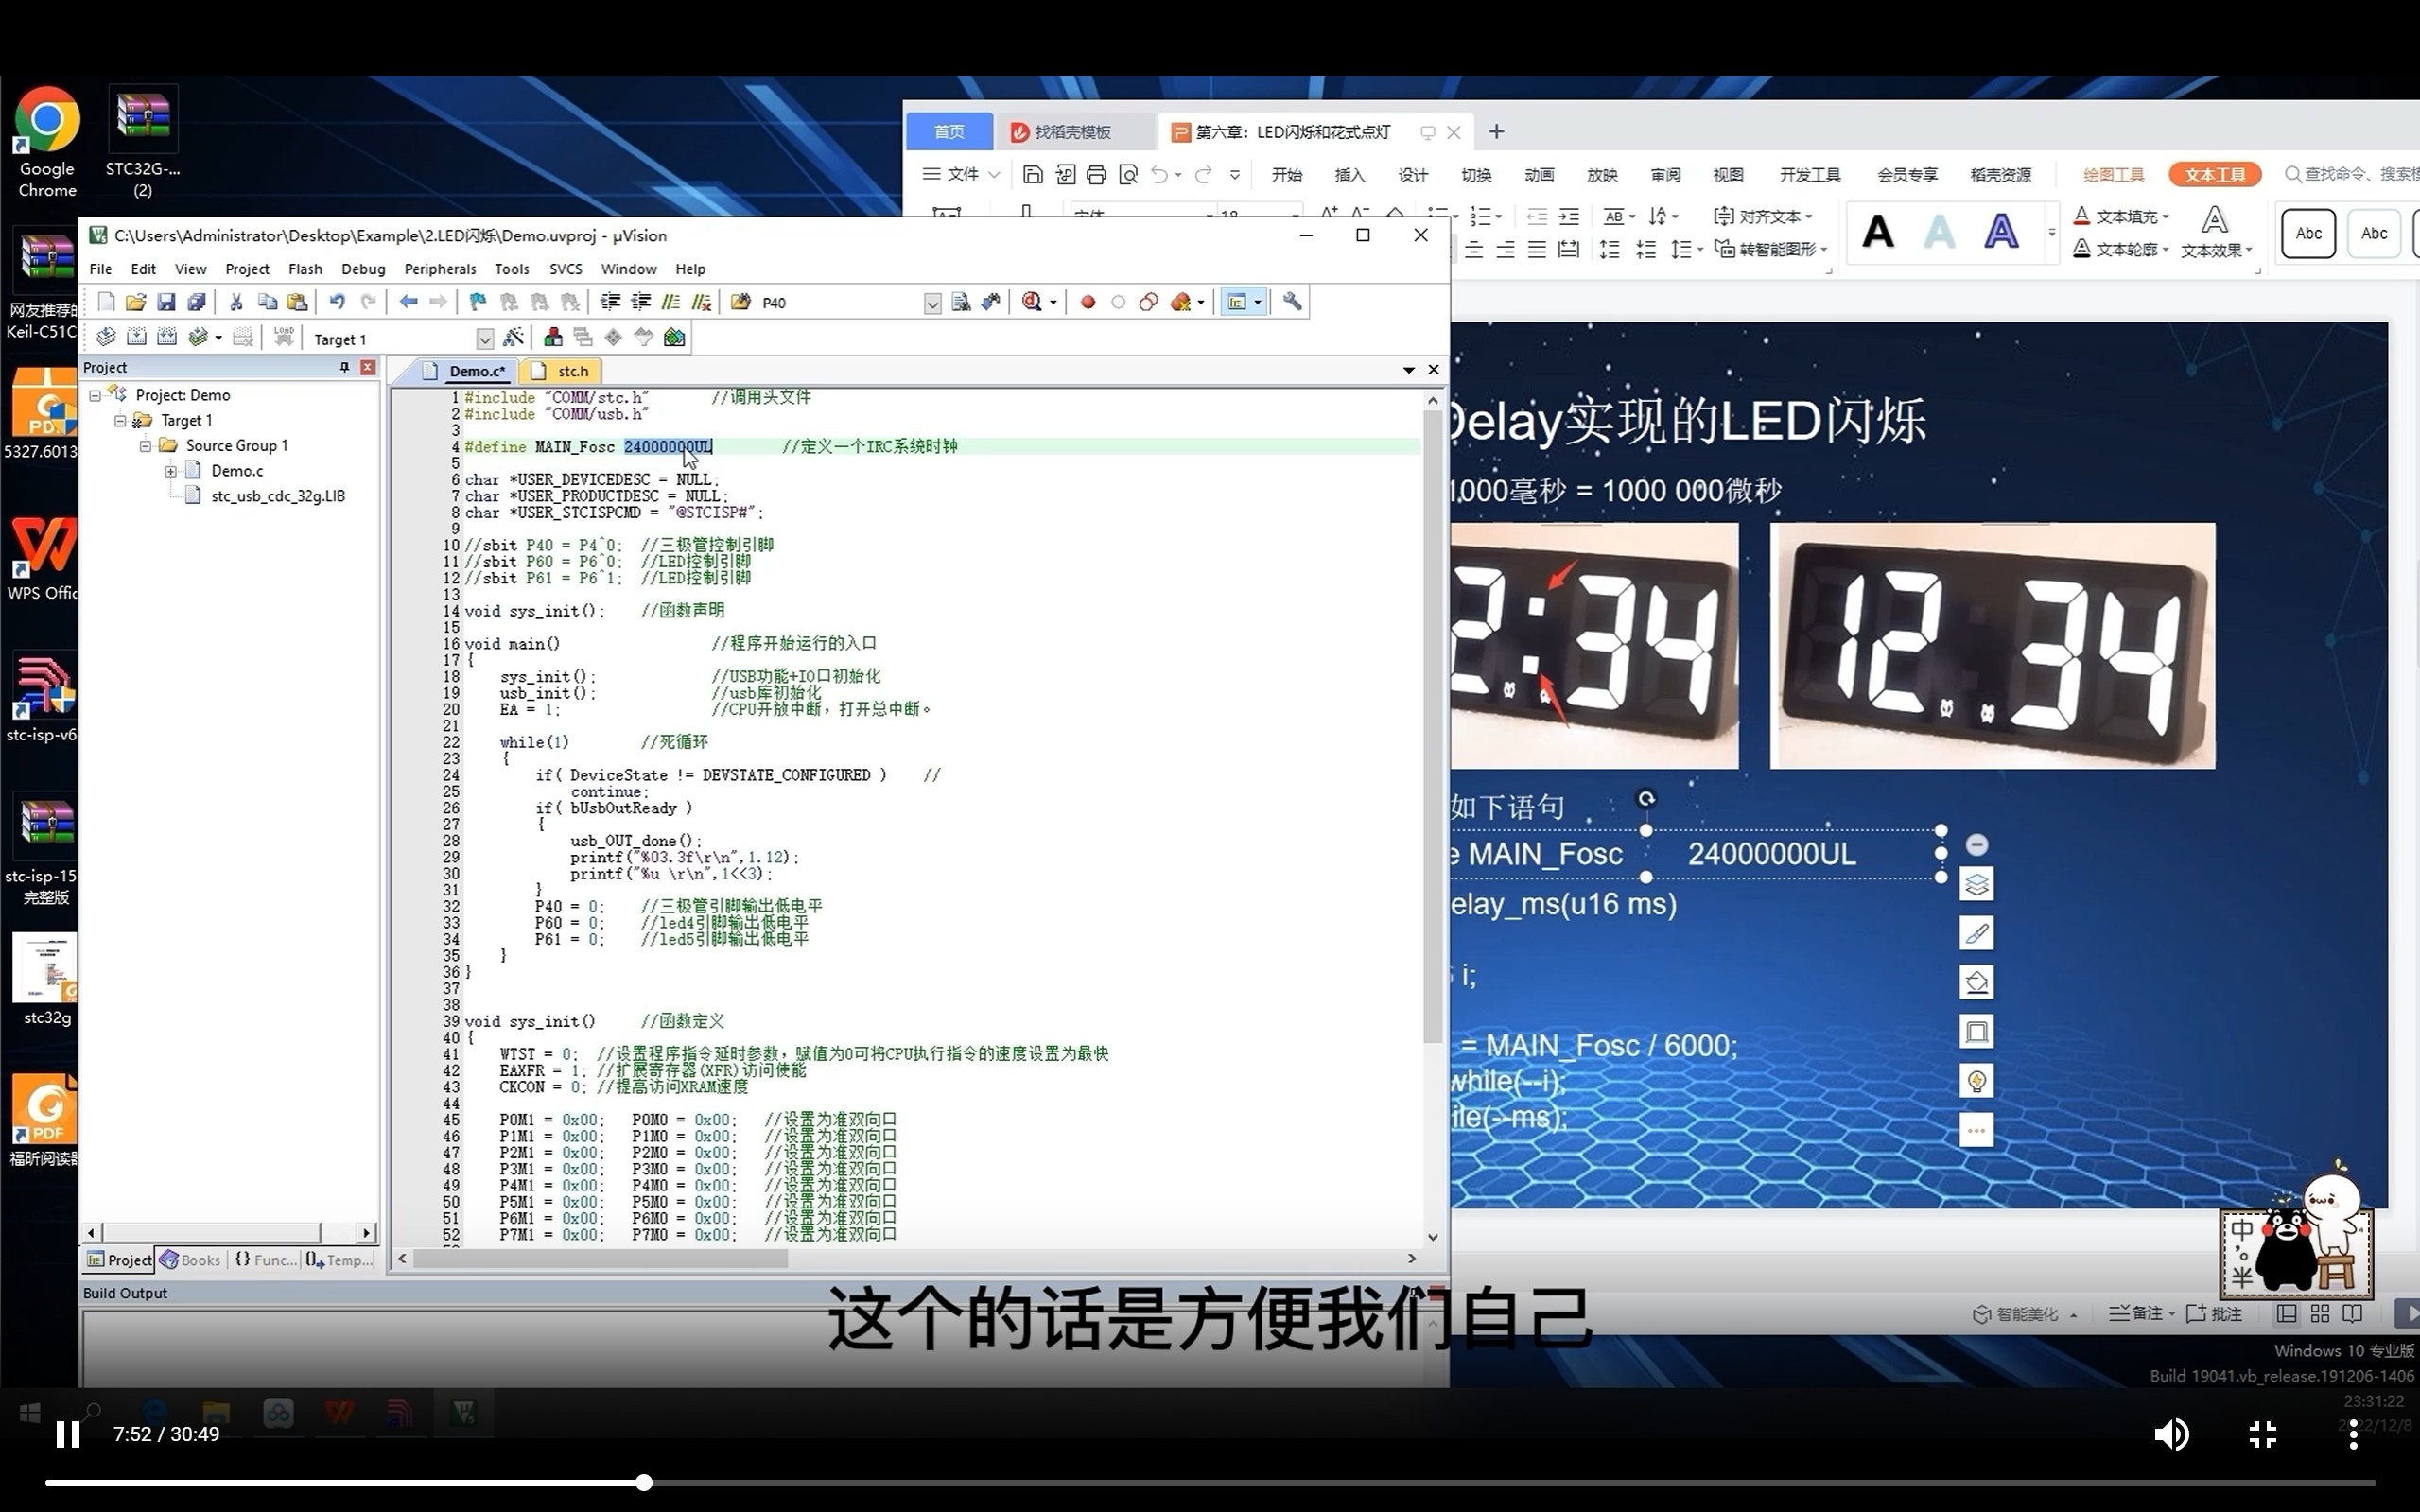Click the New file icon in µVision toolbar
Screen dimensions: 2420x1512
(106, 302)
